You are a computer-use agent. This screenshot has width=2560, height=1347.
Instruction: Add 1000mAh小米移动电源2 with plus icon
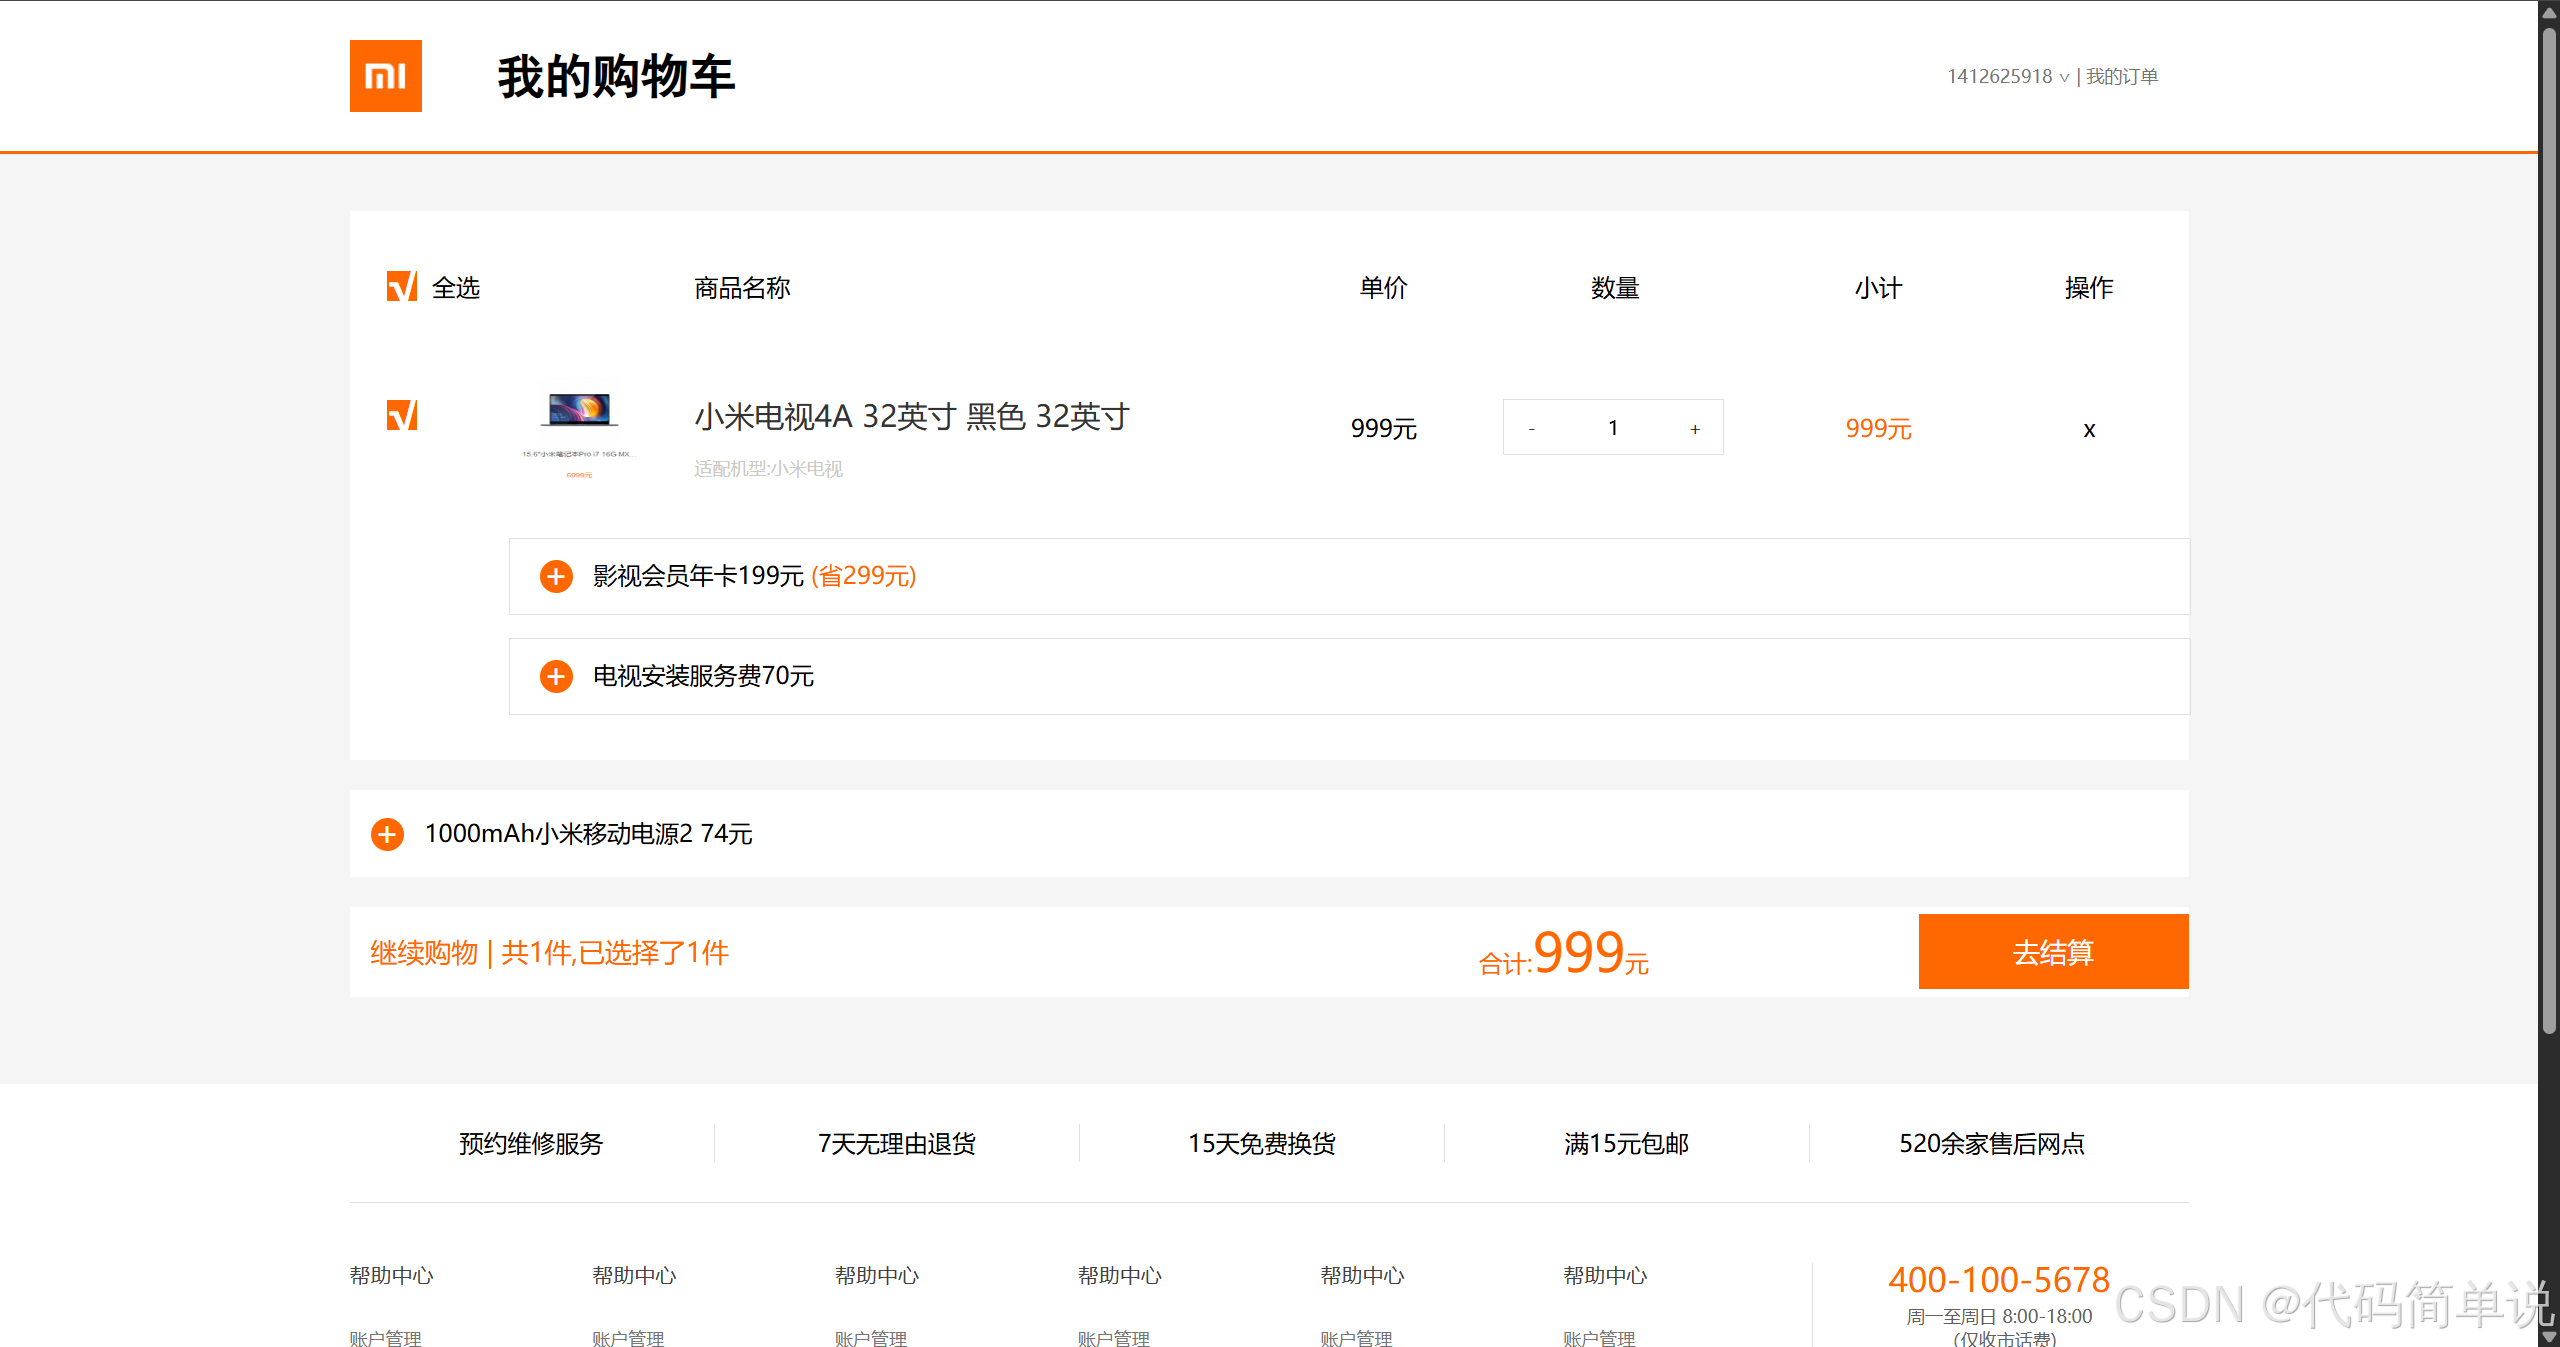coord(387,834)
